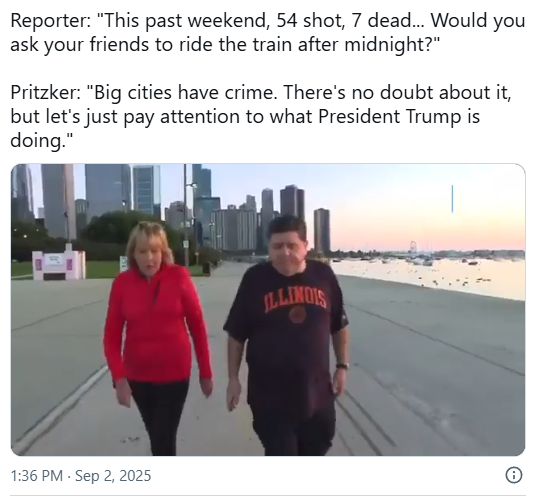Click the word "Reporter:" in the post
This screenshot has width=538, height=498.
click(51, 21)
